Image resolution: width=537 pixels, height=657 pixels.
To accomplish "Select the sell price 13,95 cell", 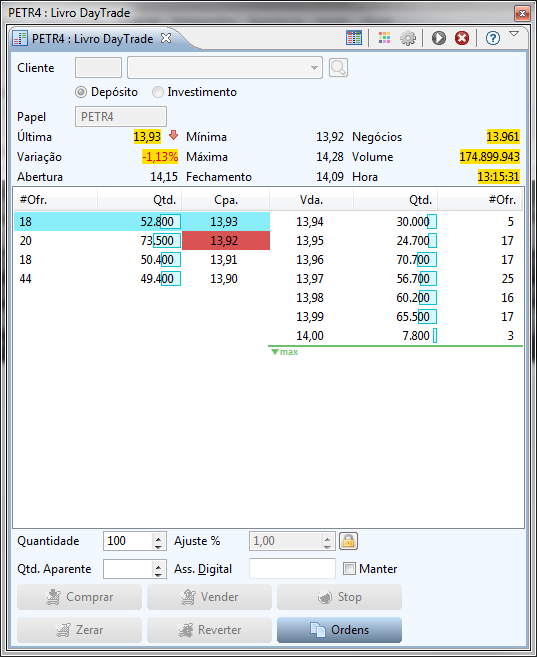I will 311,241.
